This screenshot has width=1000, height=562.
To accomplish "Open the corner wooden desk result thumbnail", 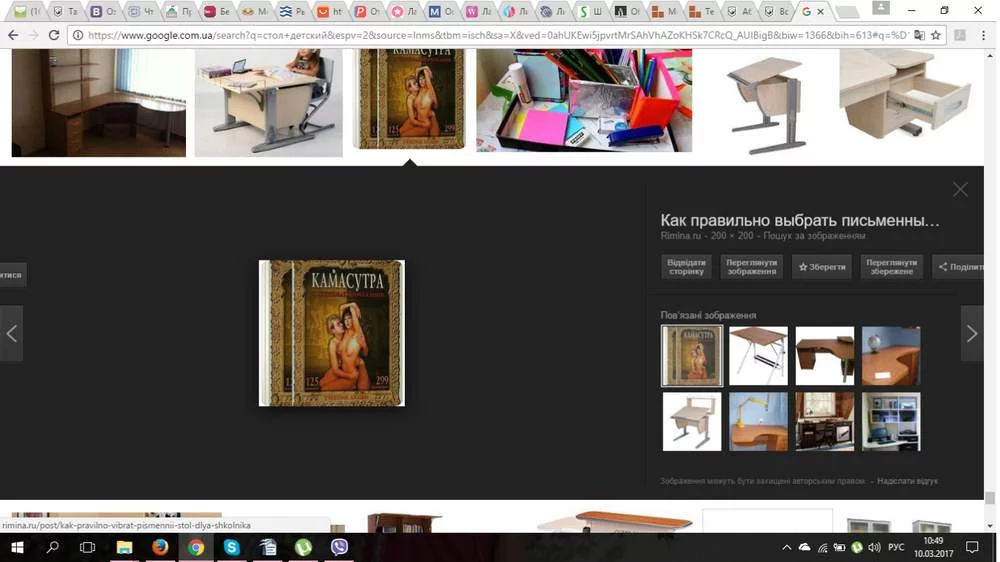I will (99, 103).
